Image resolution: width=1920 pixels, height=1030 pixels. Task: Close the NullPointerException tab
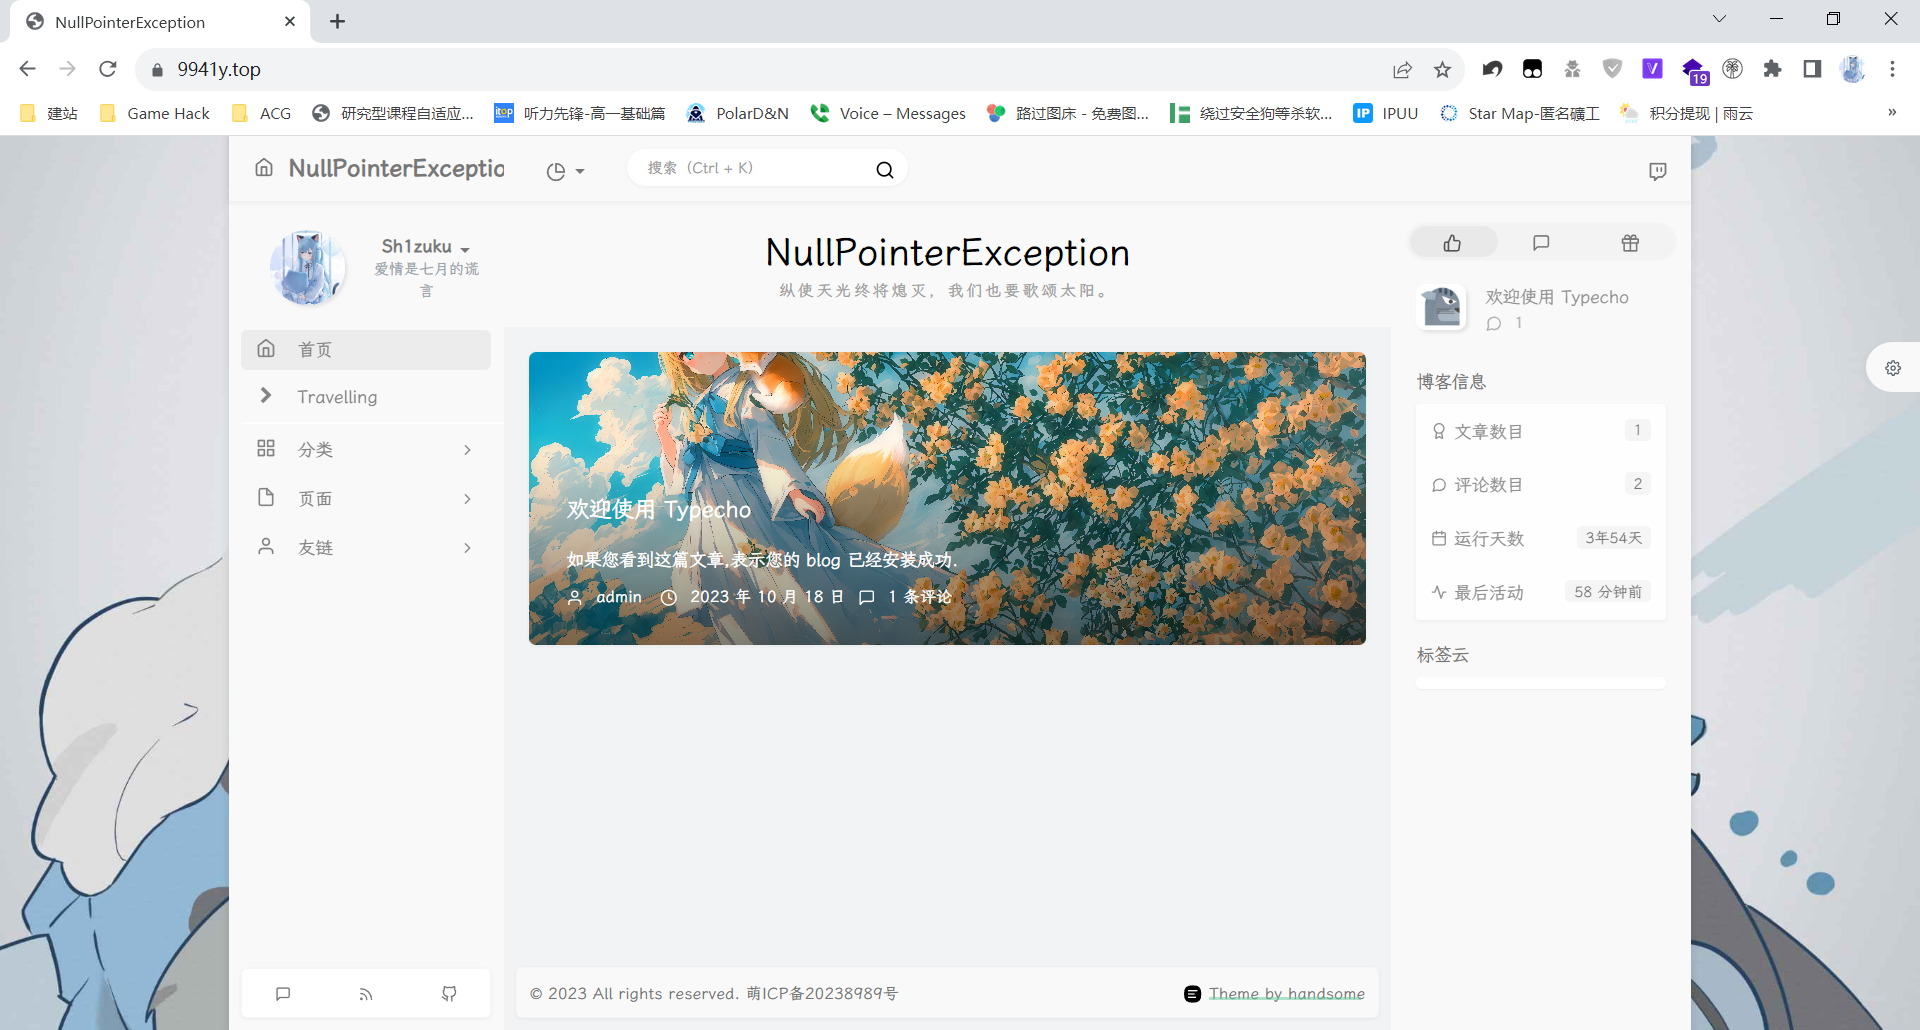(290, 21)
